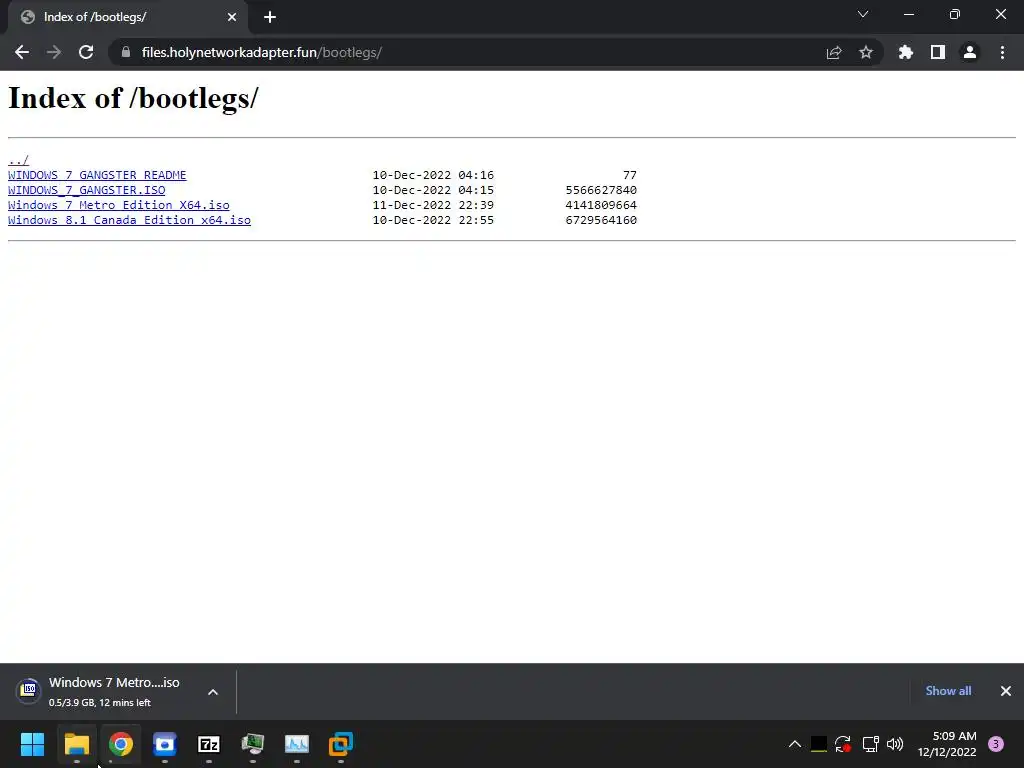The image size is (1024, 768).
Task: Click the date 11-Dec-2022 22:39
Action: pos(433,205)
